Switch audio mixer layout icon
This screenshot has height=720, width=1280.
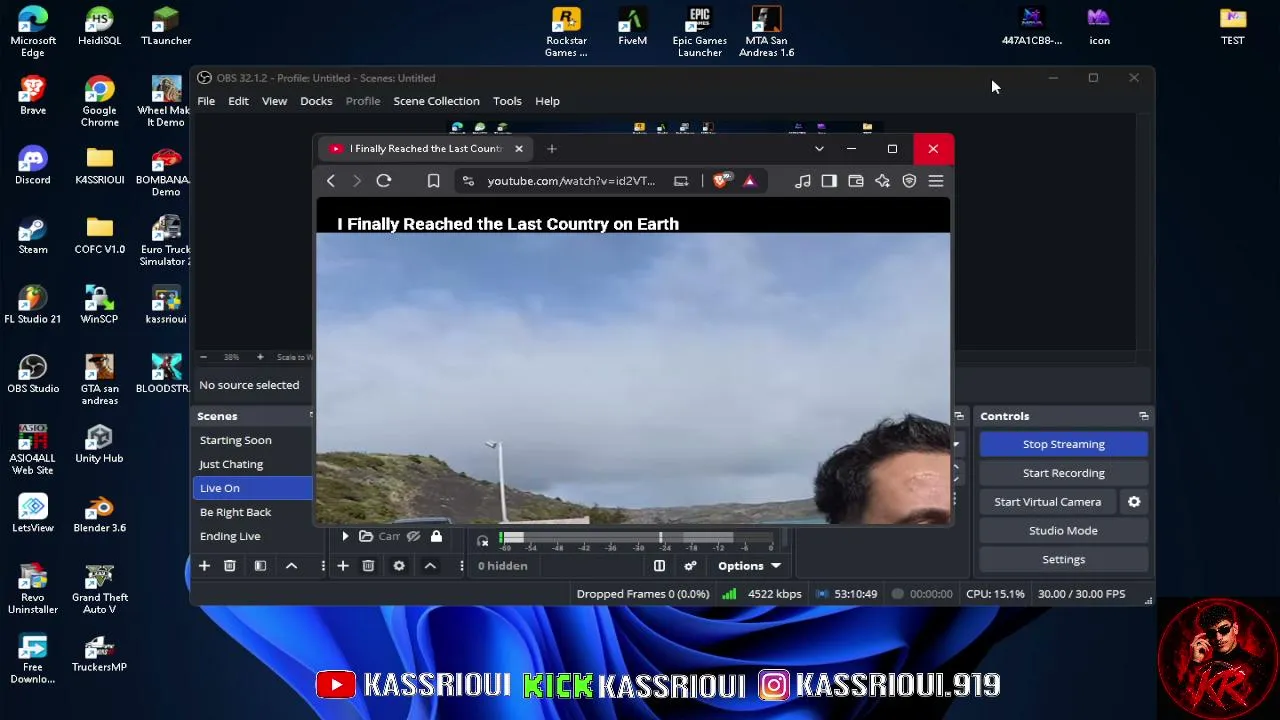[659, 566]
